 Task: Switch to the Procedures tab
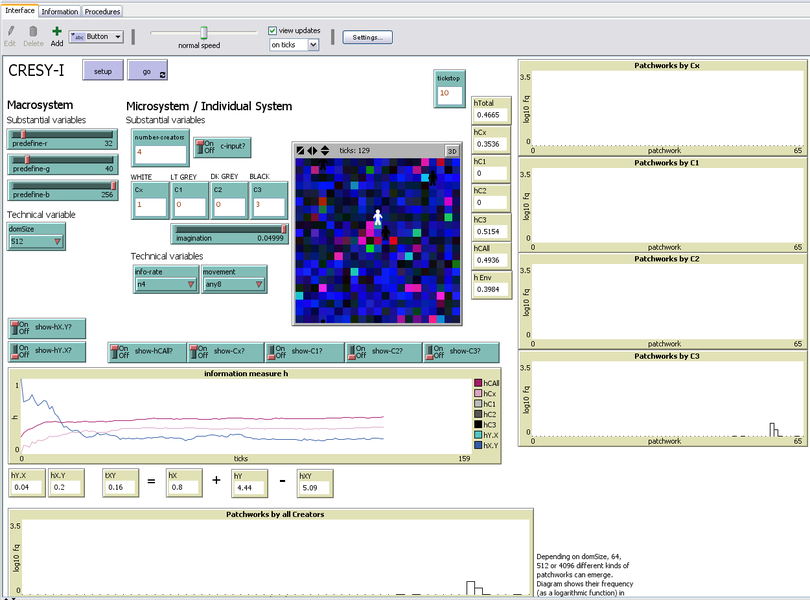102,11
